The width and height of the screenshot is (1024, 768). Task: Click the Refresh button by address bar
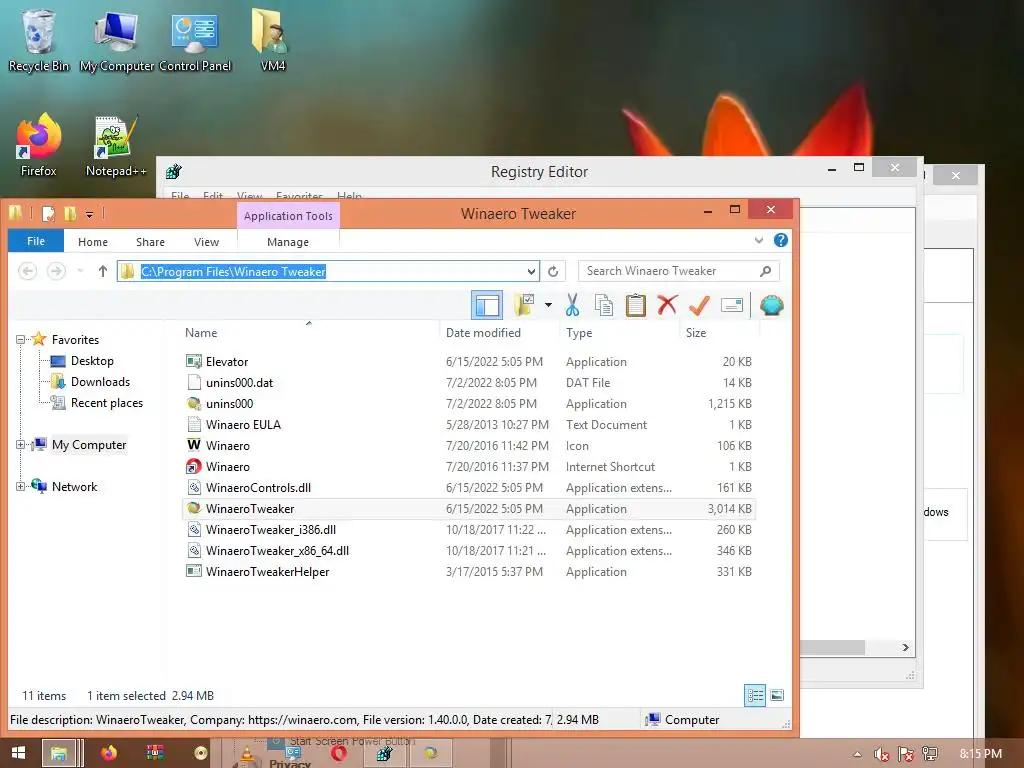click(553, 271)
